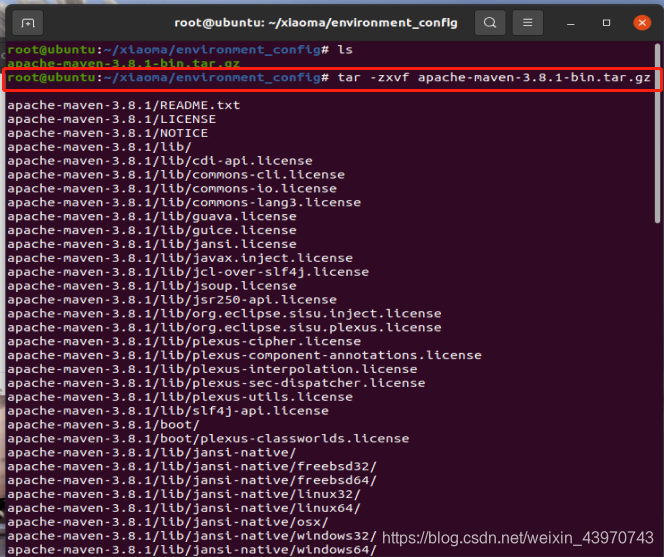Select the plexus-cipher.license line
Image resolution: width=664 pixels, height=557 pixels.
(184, 341)
